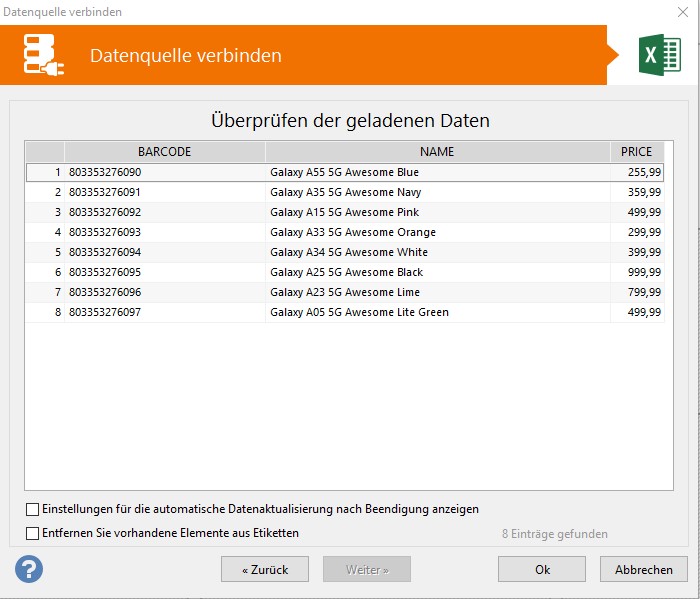Close the Datenquelle verbinden dialog
The width and height of the screenshot is (700, 599).
pyautogui.click(x=683, y=12)
